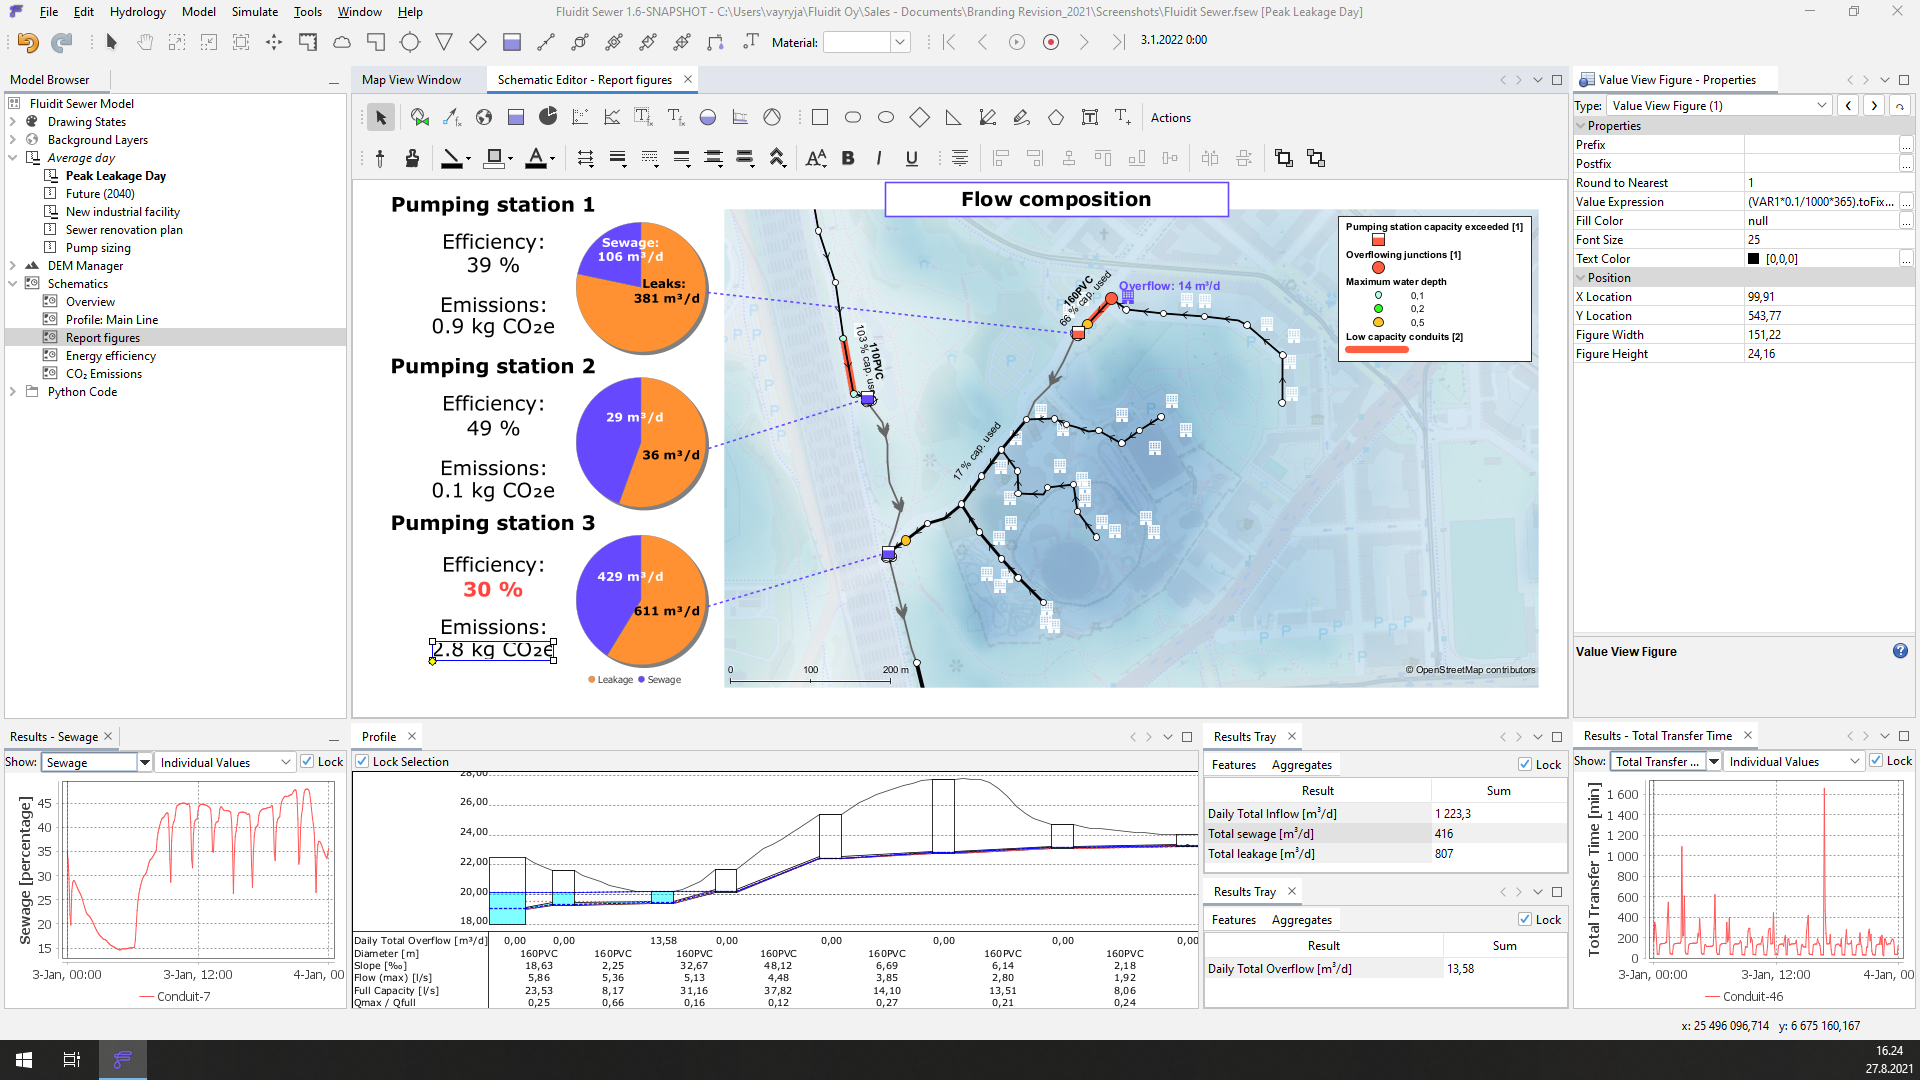Start recording with the red record button
Viewport: 1920px width, 1080px height.
[x=1050, y=42]
